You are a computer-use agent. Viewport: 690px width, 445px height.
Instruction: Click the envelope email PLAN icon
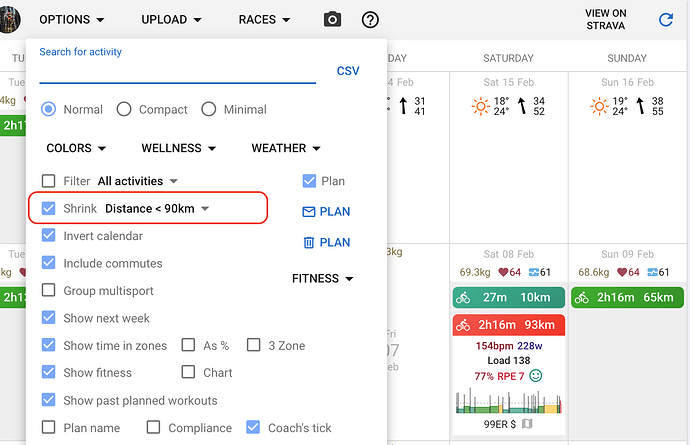tap(309, 212)
